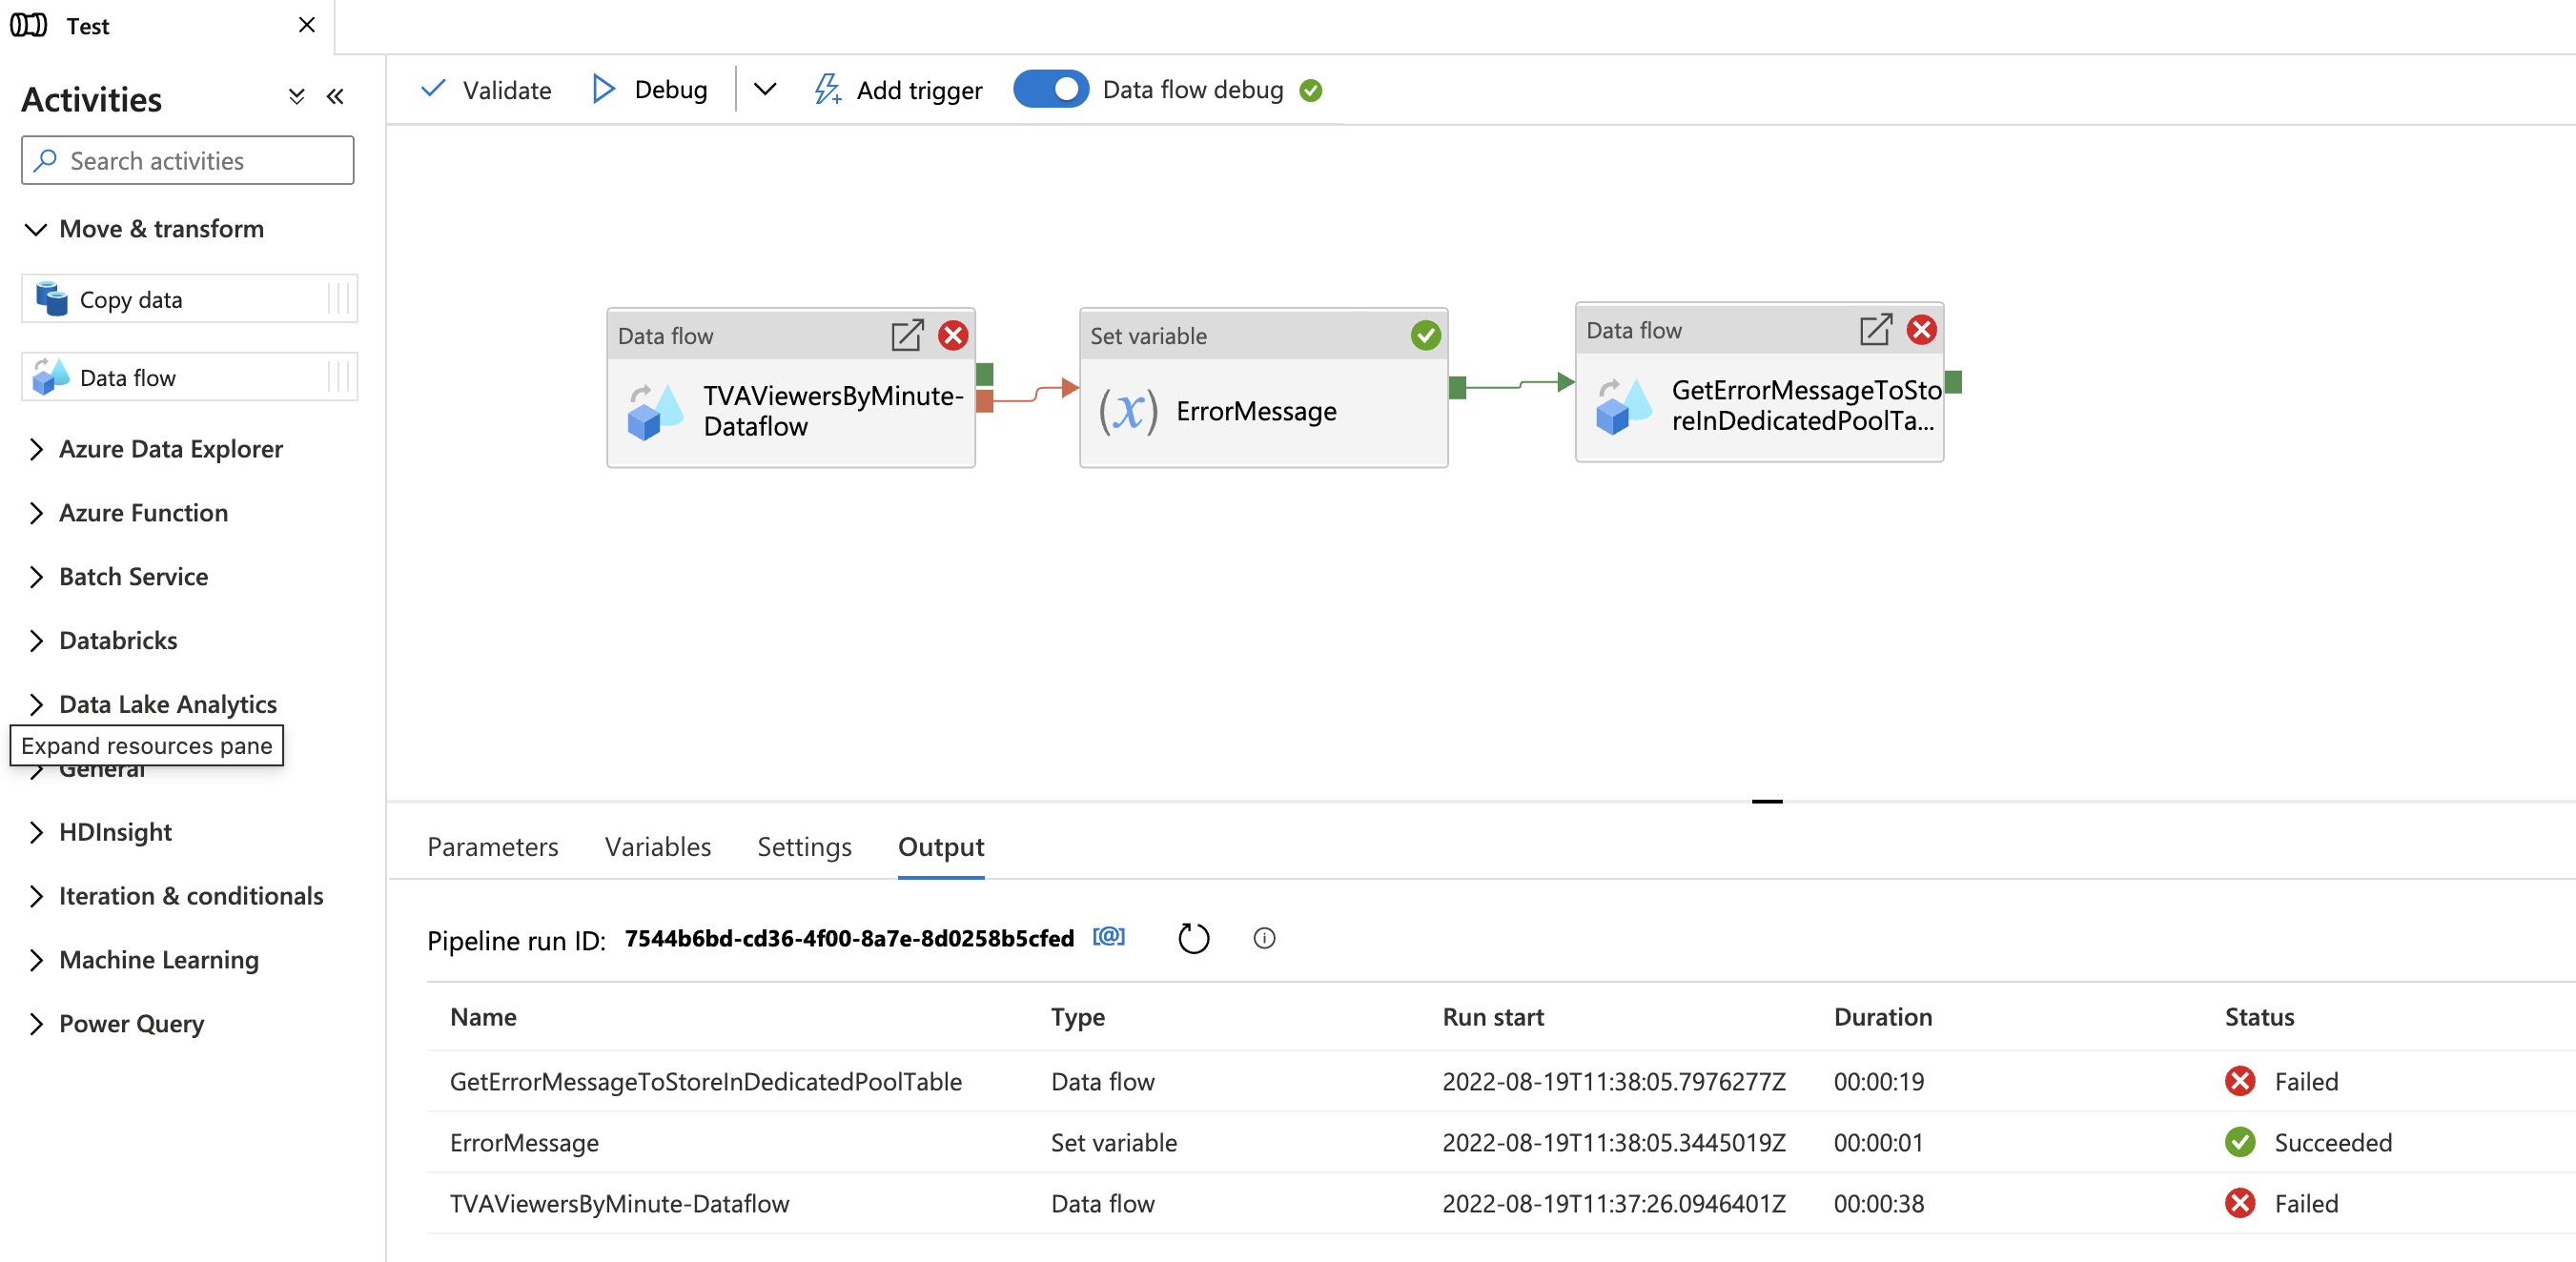Viewport: 2576px width, 1262px height.
Task: Select the TVAViewersByMinute-Dataflow activity node
Action: click(x=791, y=388)
